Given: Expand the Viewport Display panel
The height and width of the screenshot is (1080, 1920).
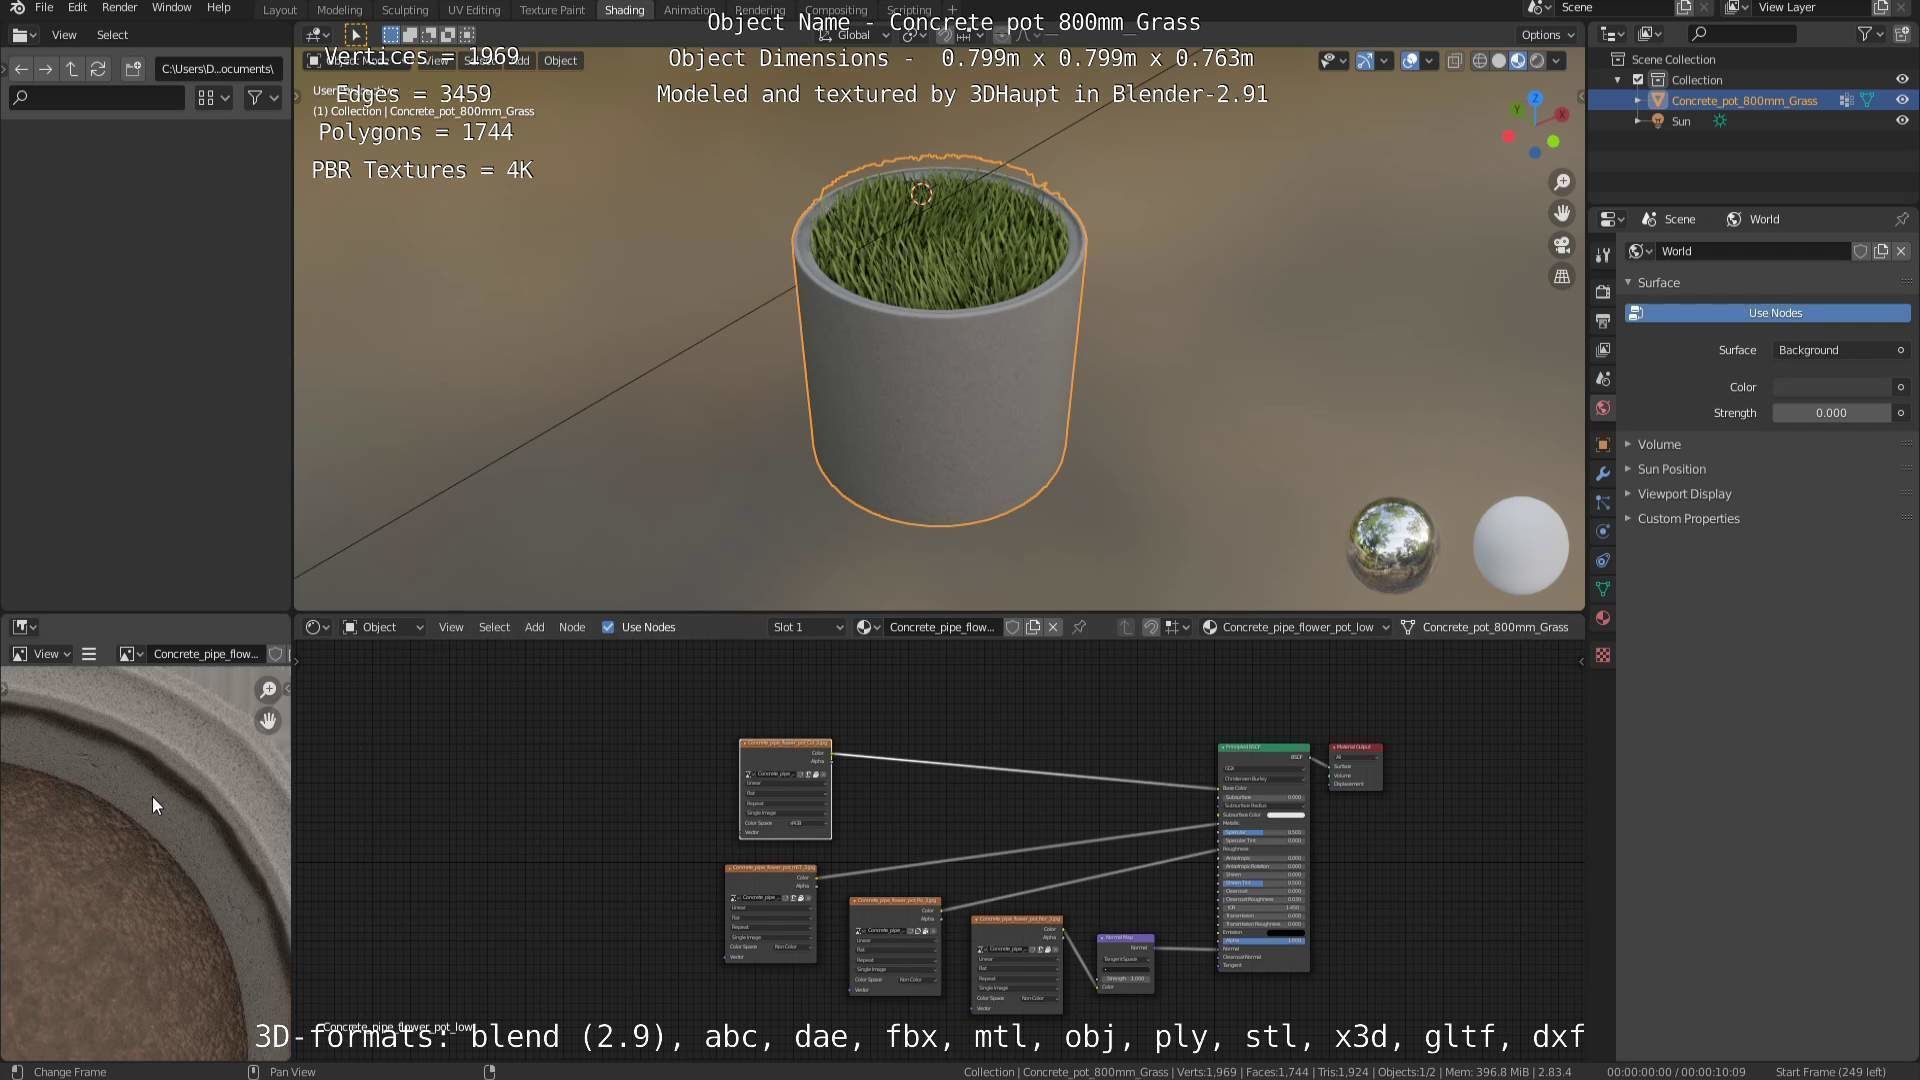Looking at the screenshot, I should pos(1628,494).
